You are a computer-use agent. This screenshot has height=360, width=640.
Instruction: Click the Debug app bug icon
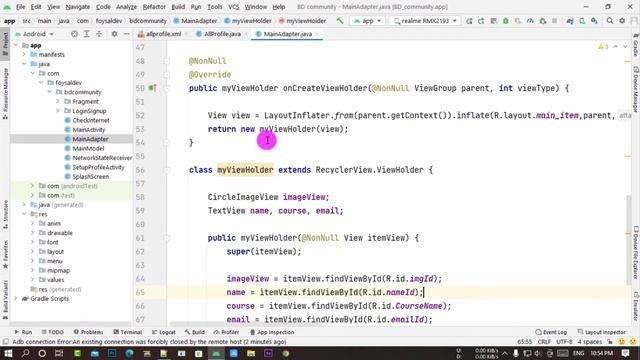(506, 21)
